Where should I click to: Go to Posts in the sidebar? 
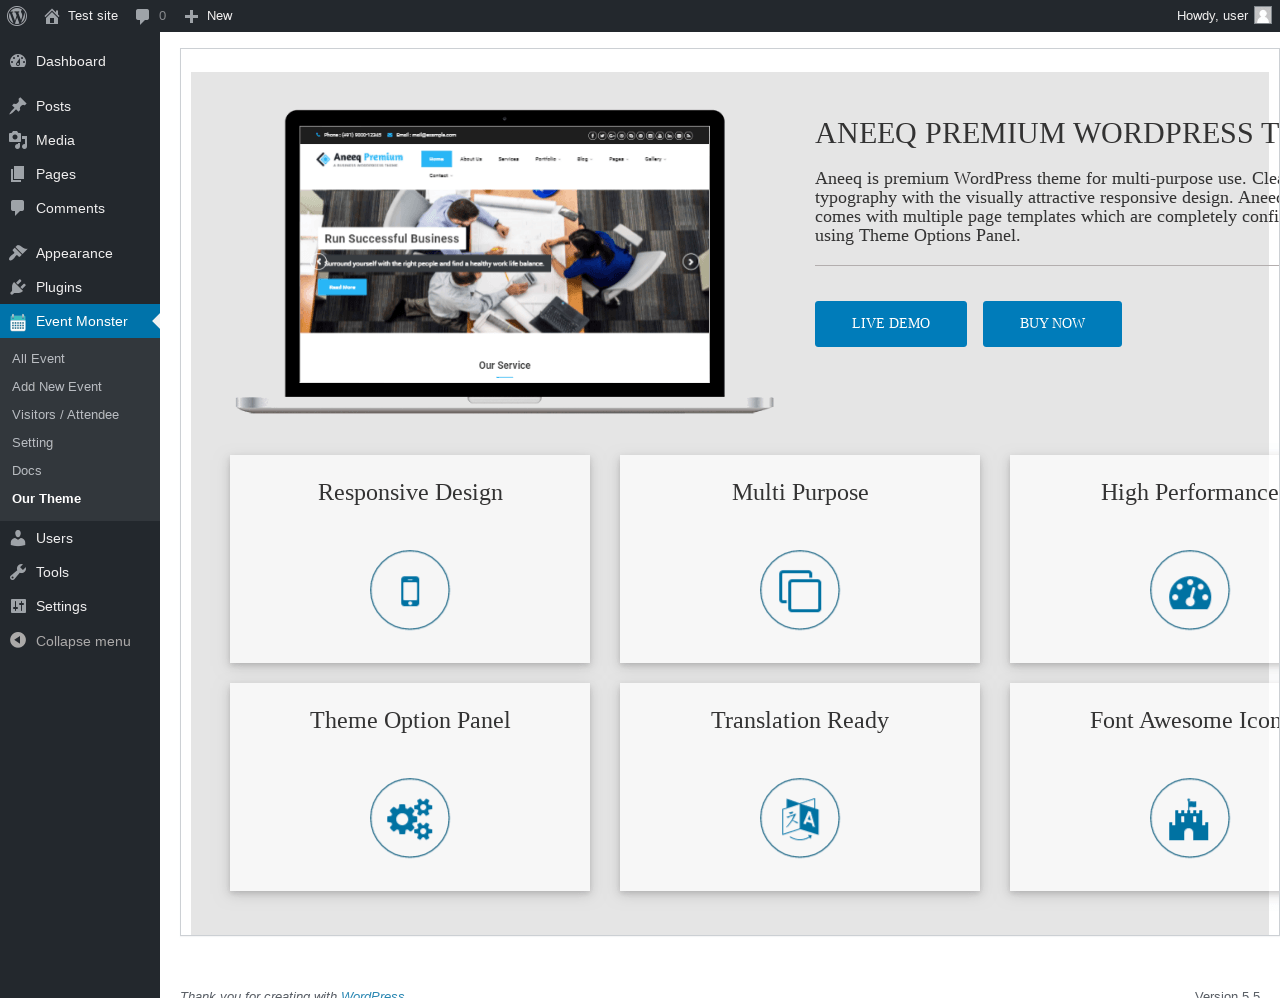click(x=53, y=106)
